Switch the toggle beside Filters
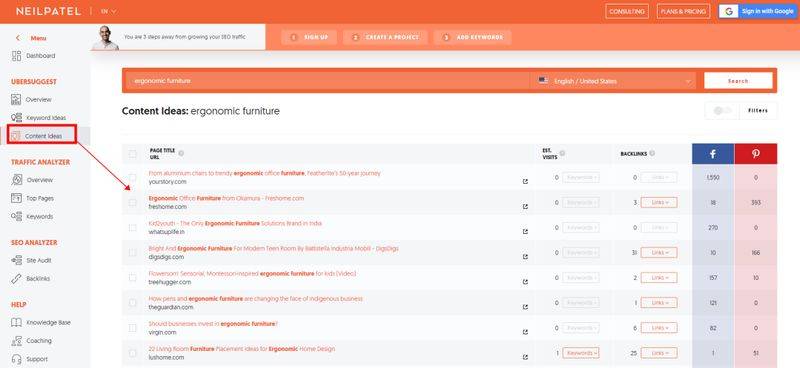This screenshot has width=800, height=368. (x=722, y=111)
